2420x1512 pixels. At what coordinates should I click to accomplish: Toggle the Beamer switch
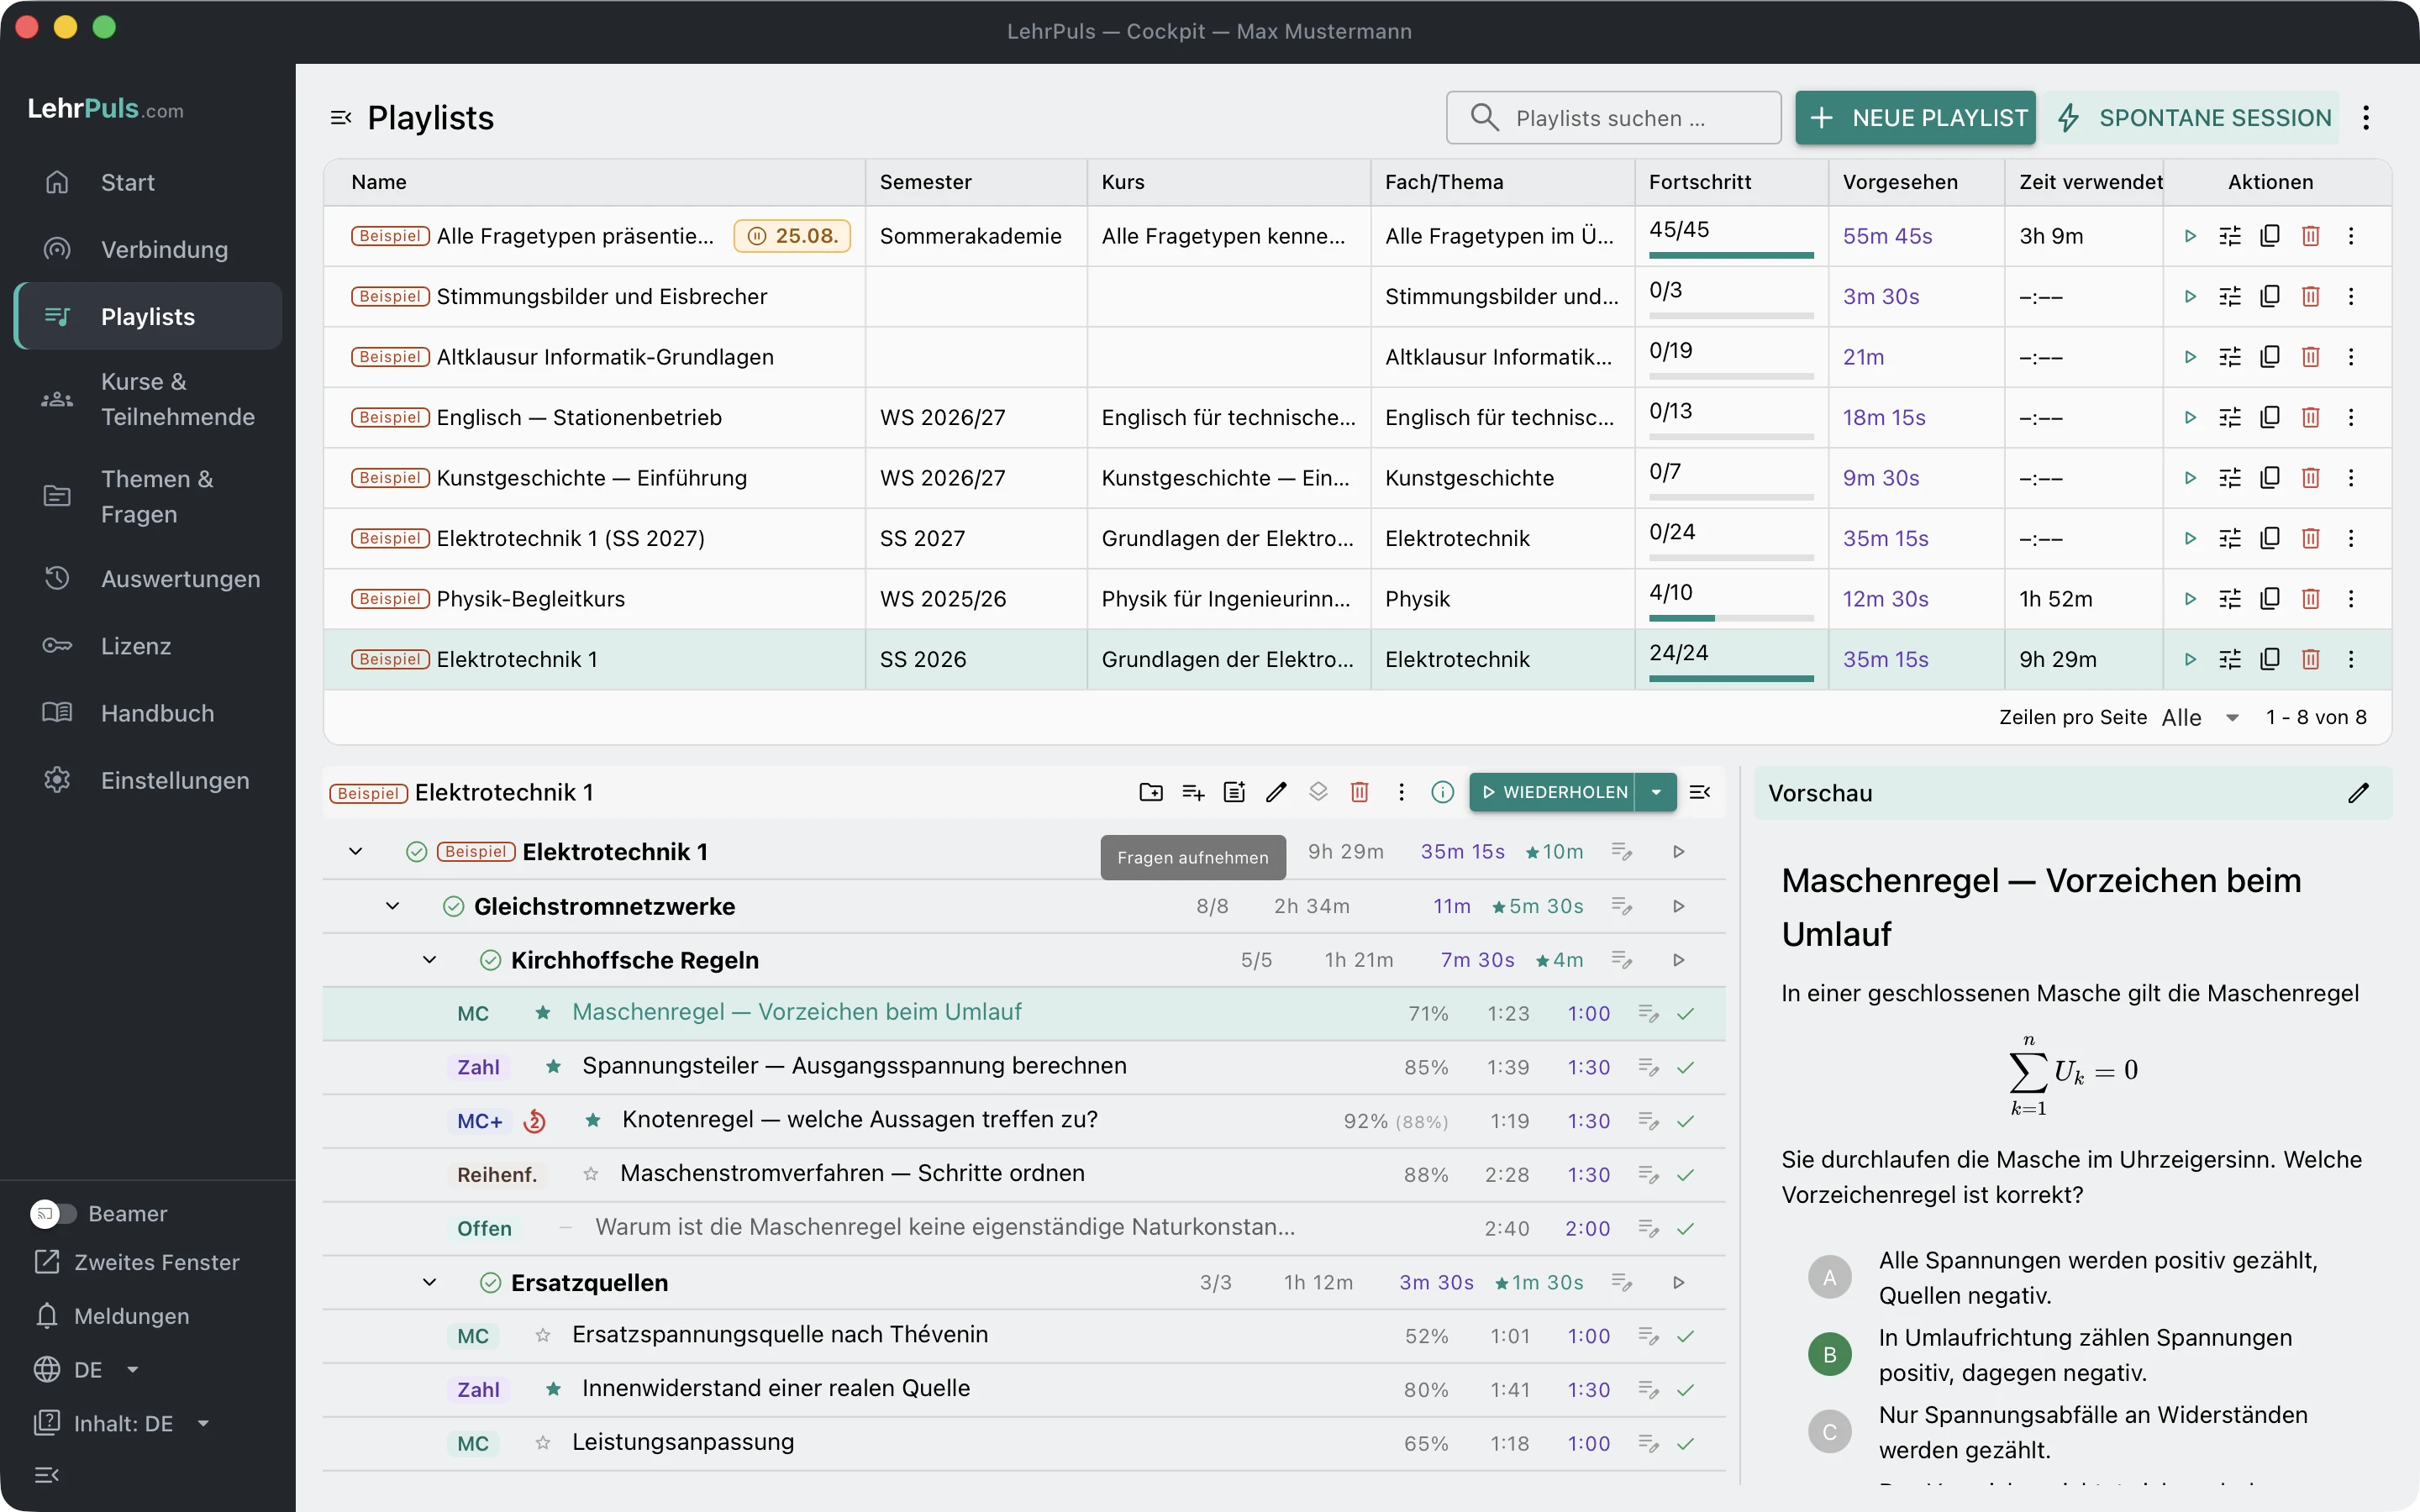(53, 1213)
